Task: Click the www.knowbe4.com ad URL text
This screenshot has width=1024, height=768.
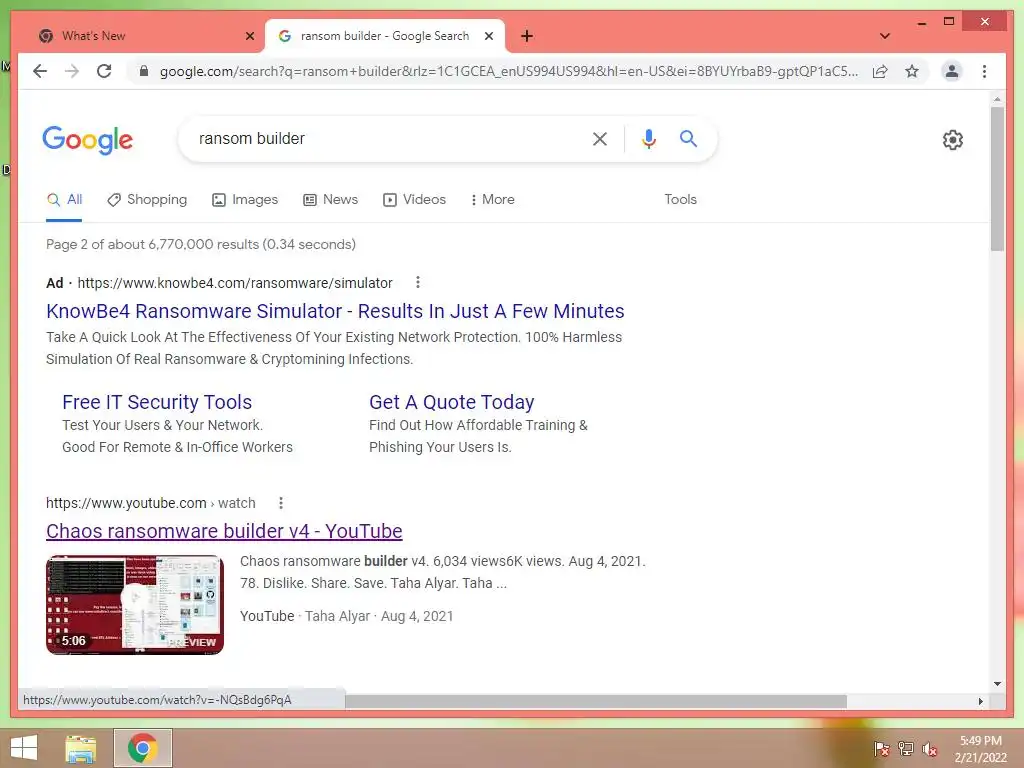Action: [235, 283]
